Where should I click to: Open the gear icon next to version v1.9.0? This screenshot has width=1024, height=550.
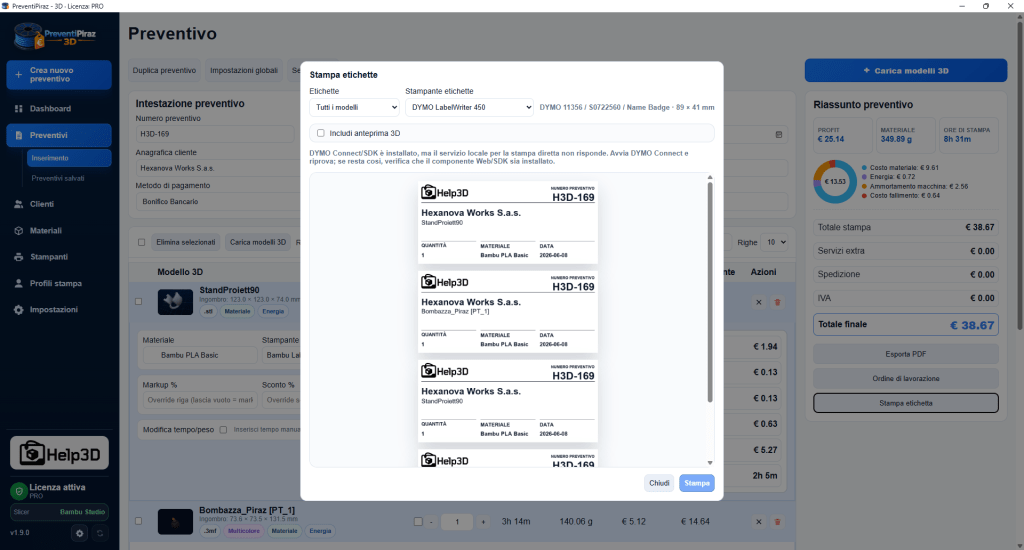pyautogui.click(x=80, y=533)
